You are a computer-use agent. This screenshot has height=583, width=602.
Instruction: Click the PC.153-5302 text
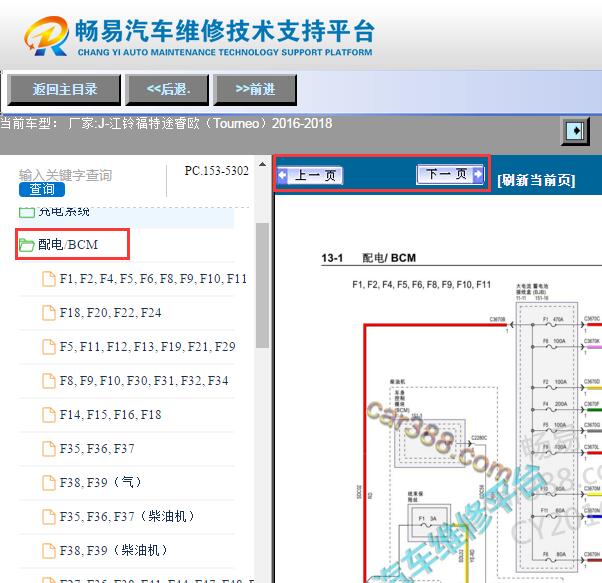pos(217,171)
